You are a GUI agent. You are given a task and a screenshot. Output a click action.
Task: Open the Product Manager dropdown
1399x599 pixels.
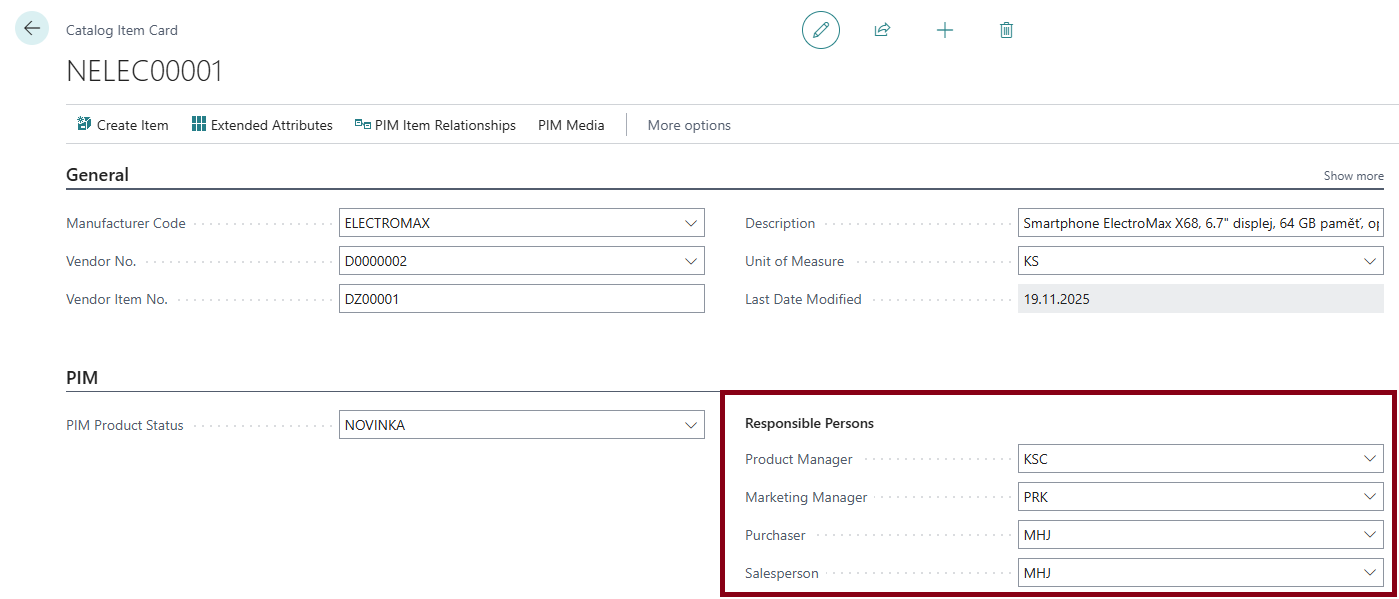pyautogui.click(x=1370, y=459)
